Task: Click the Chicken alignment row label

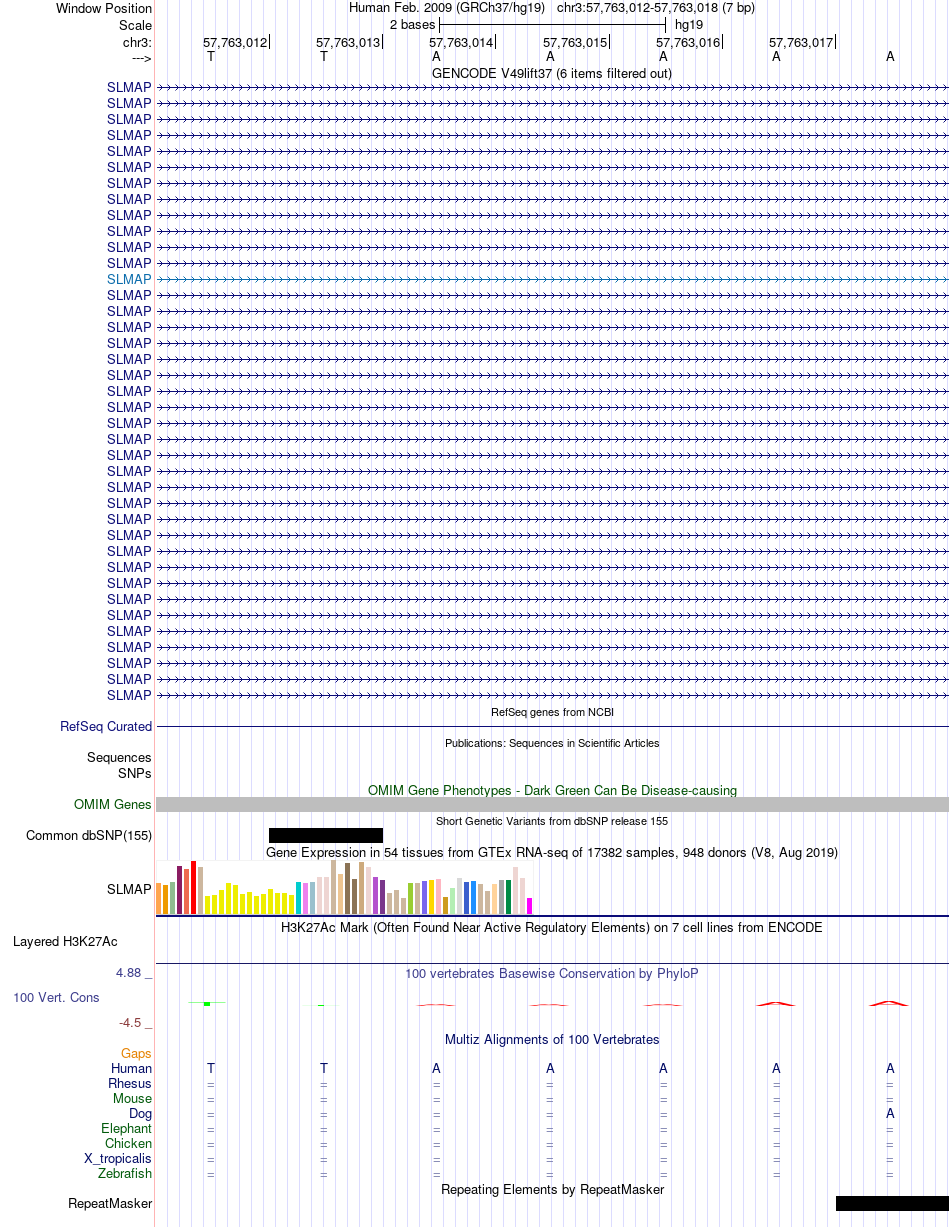Action: coord(128,1143)
